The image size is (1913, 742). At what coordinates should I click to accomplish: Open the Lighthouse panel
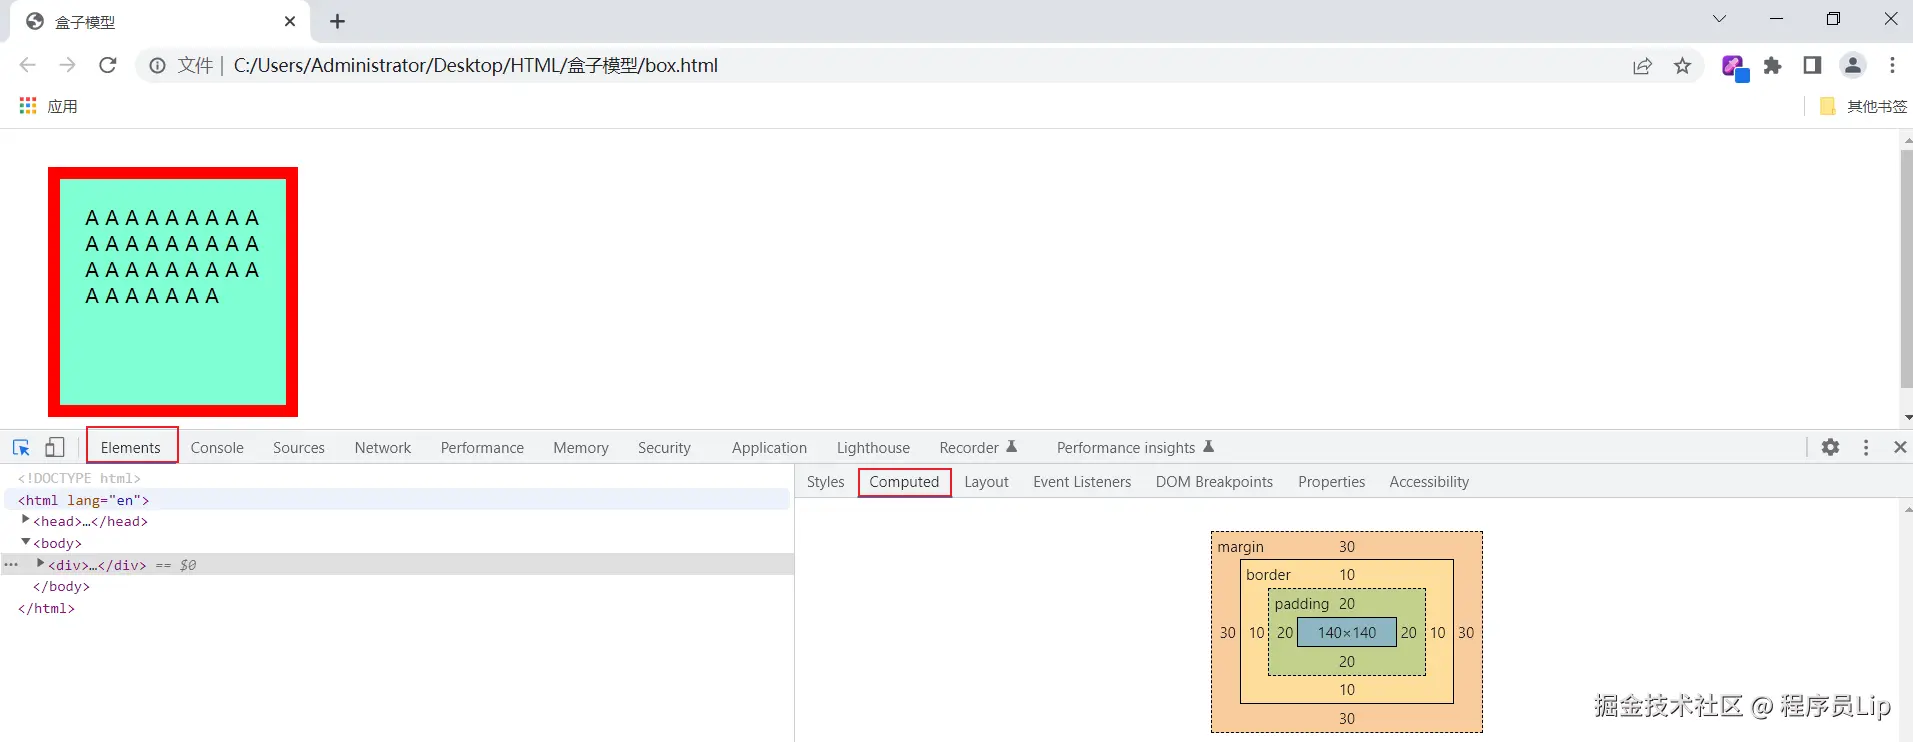(873, 447)
